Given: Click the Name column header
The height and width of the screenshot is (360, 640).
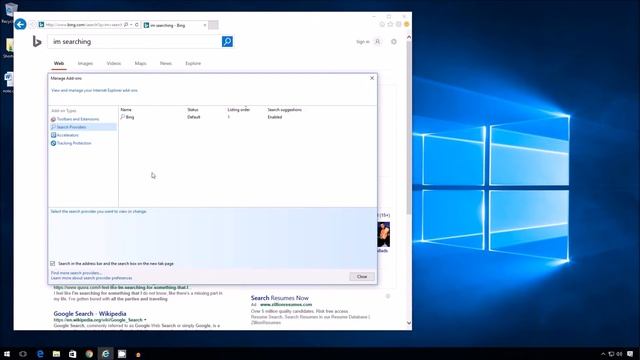Looking at the screenshot, I should pyautogui.click(x=126, y=110).
